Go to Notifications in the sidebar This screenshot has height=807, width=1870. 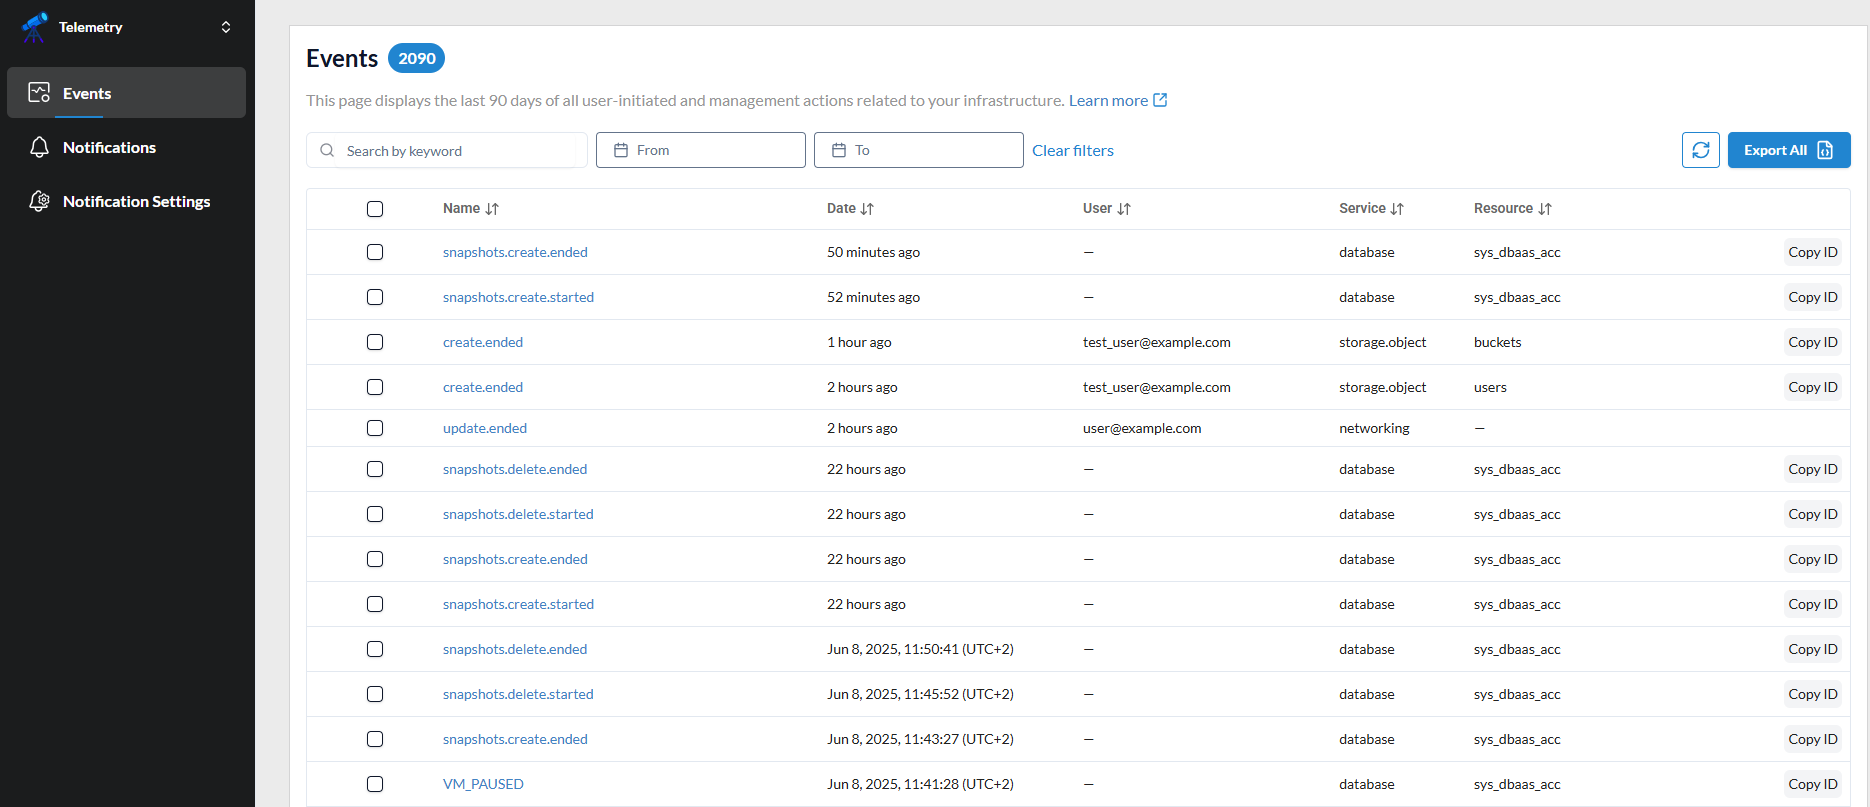109,147
